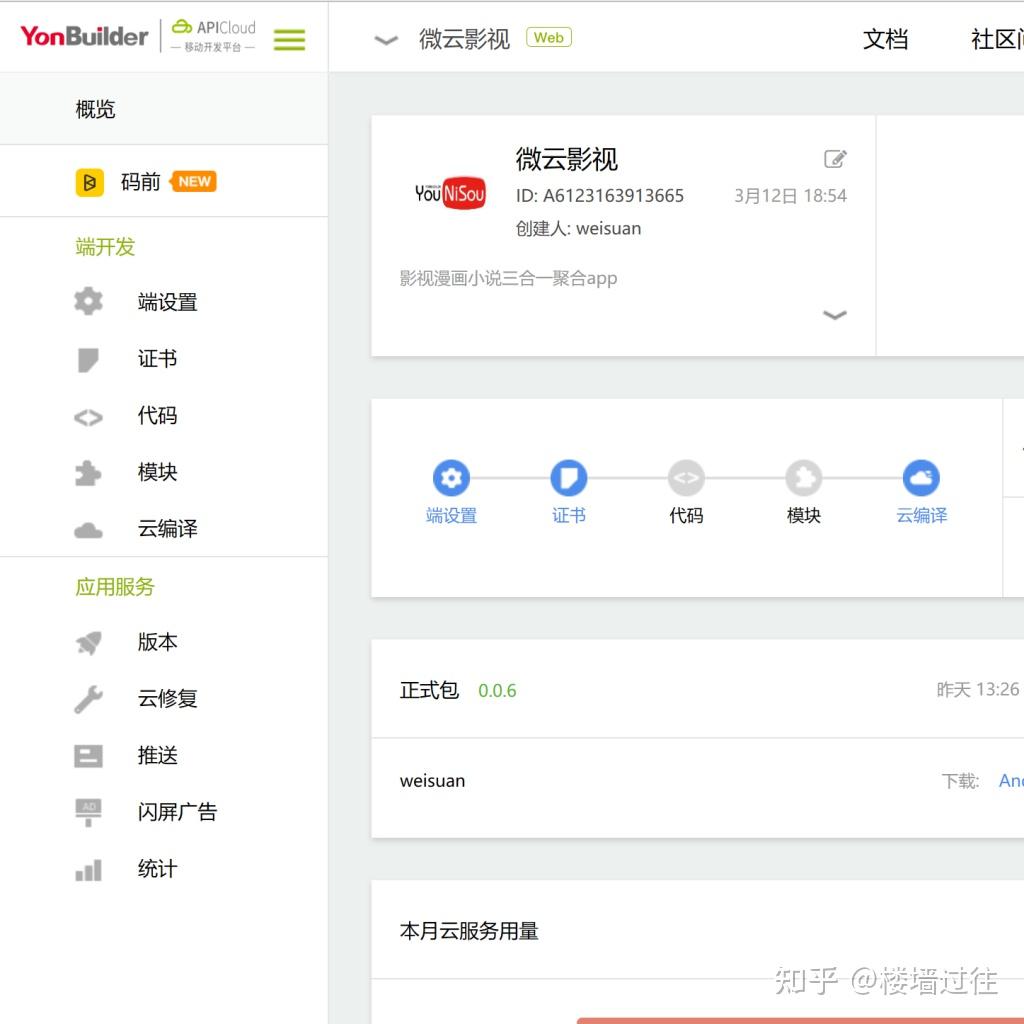The width and height of the screenshot is (1024, 1024).
Task: Select the 模块 puzzle icon in the workflow
Action: [x=803, y=477]
